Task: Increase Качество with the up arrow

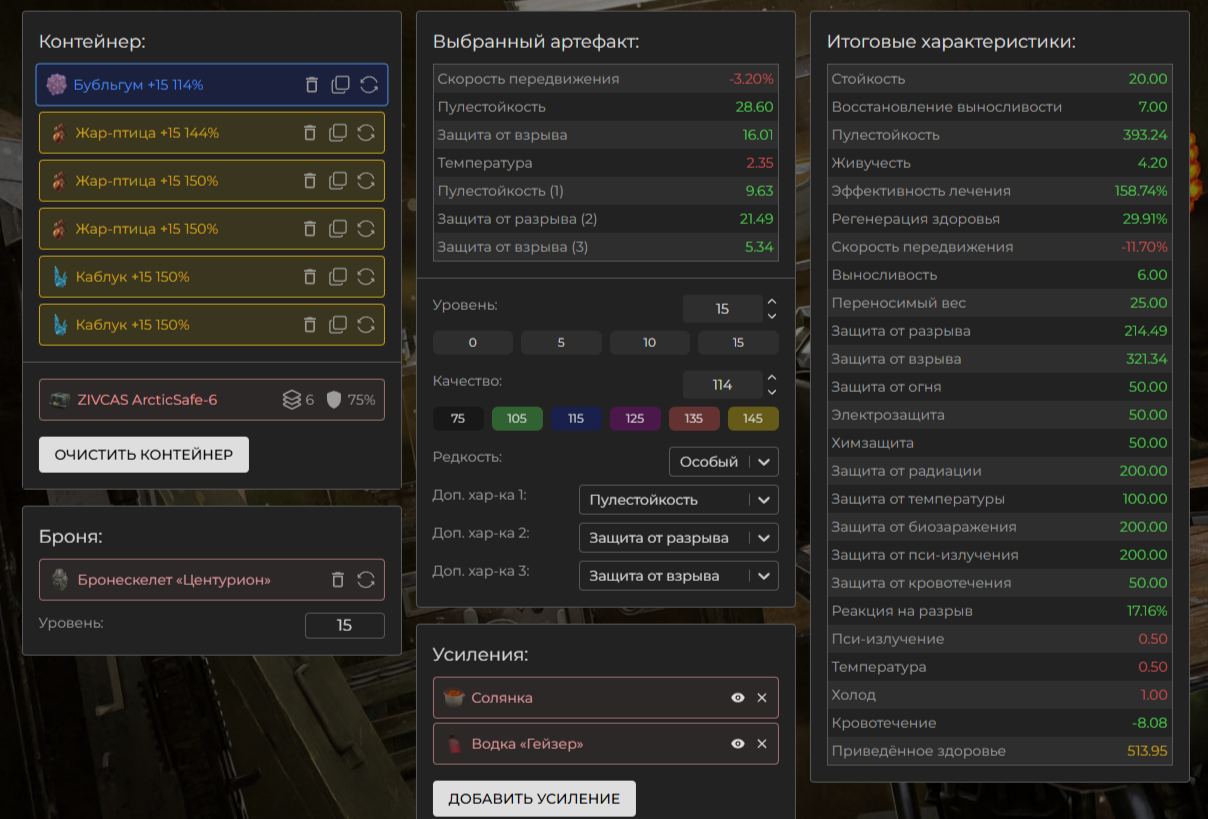Action: click(771, 377)
